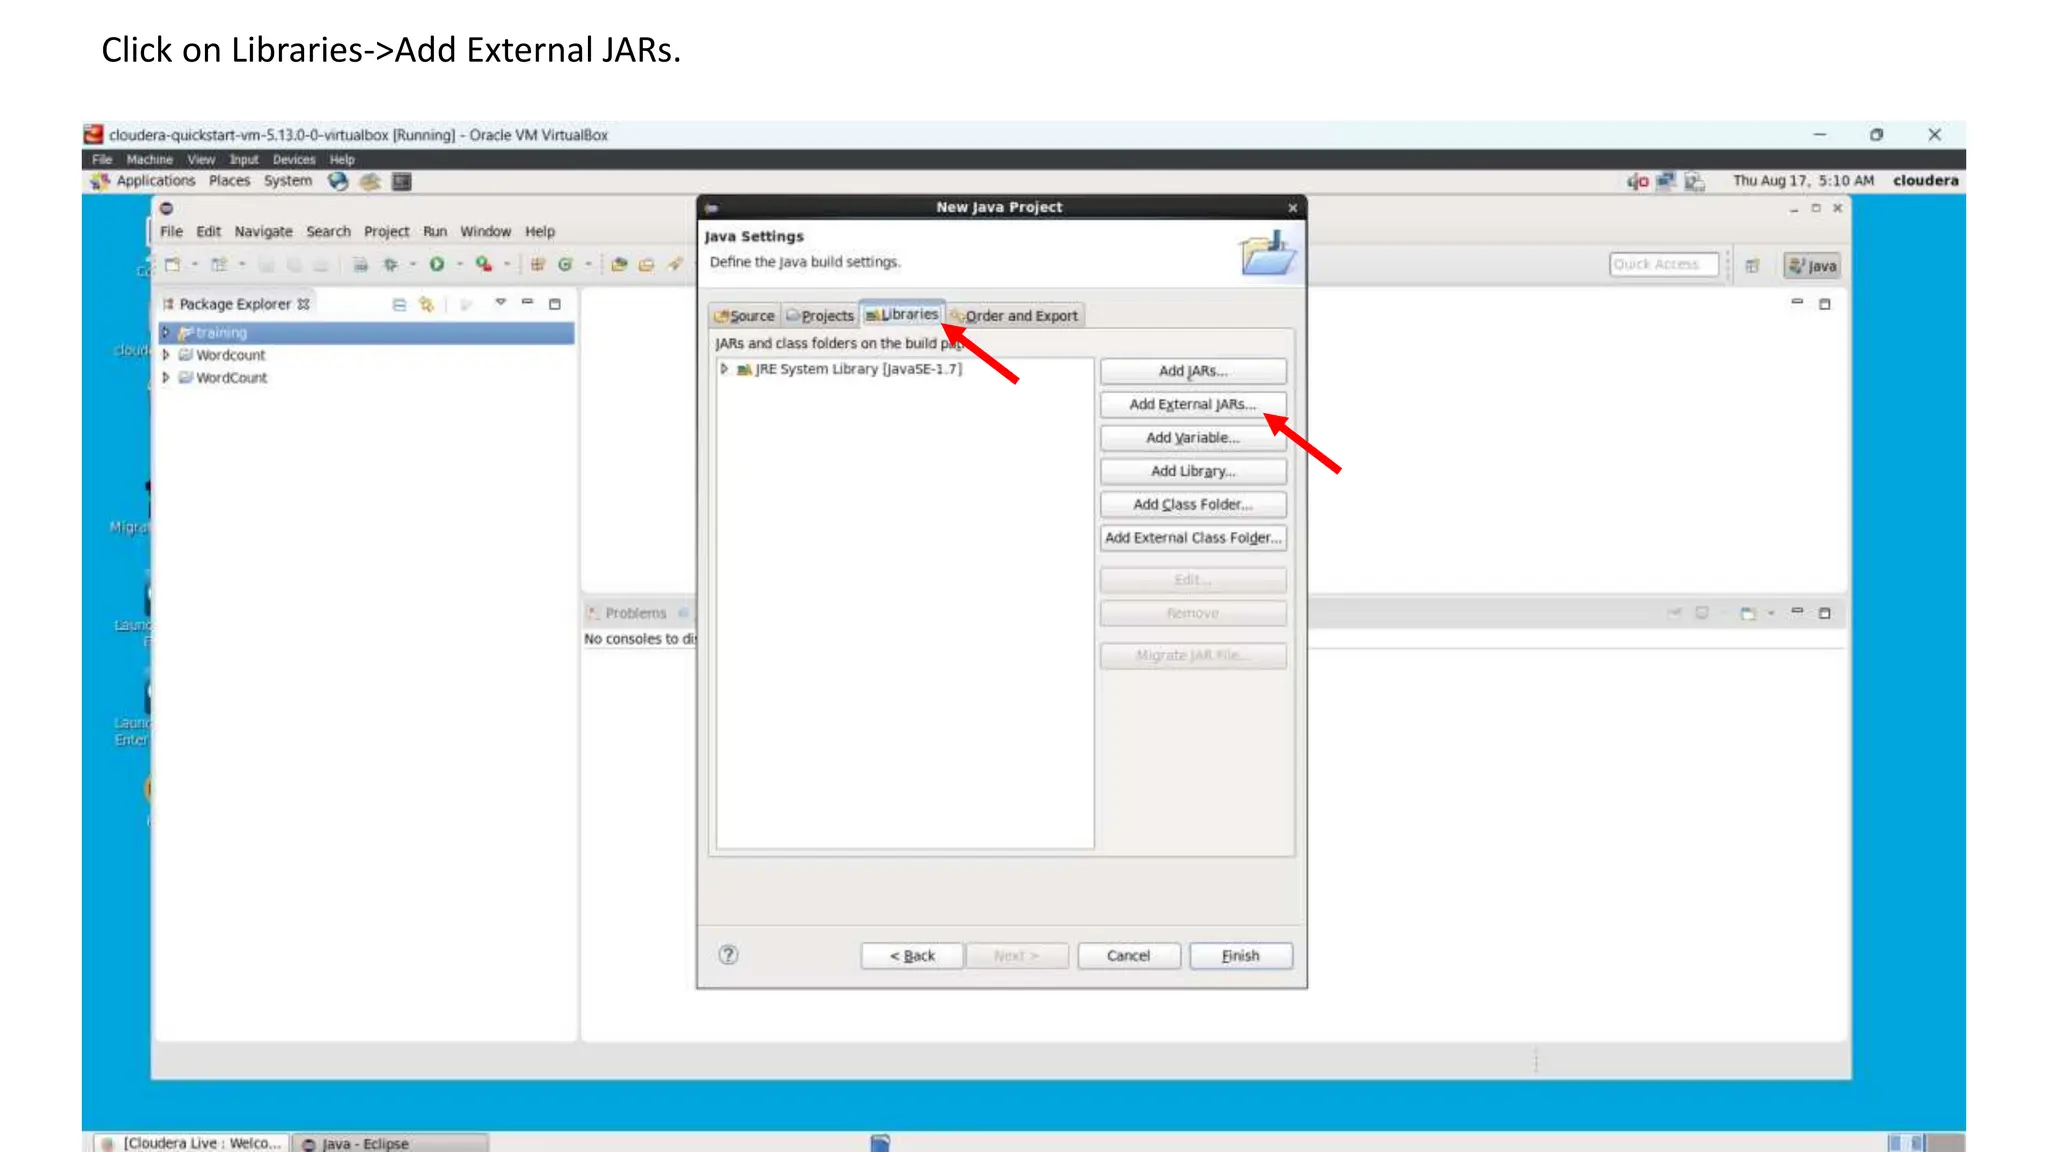The height and width of the screenshot is (1152, 2048).
Task: Open the Applications system menu
Action: pyautogui.click(x=155, y=181)
